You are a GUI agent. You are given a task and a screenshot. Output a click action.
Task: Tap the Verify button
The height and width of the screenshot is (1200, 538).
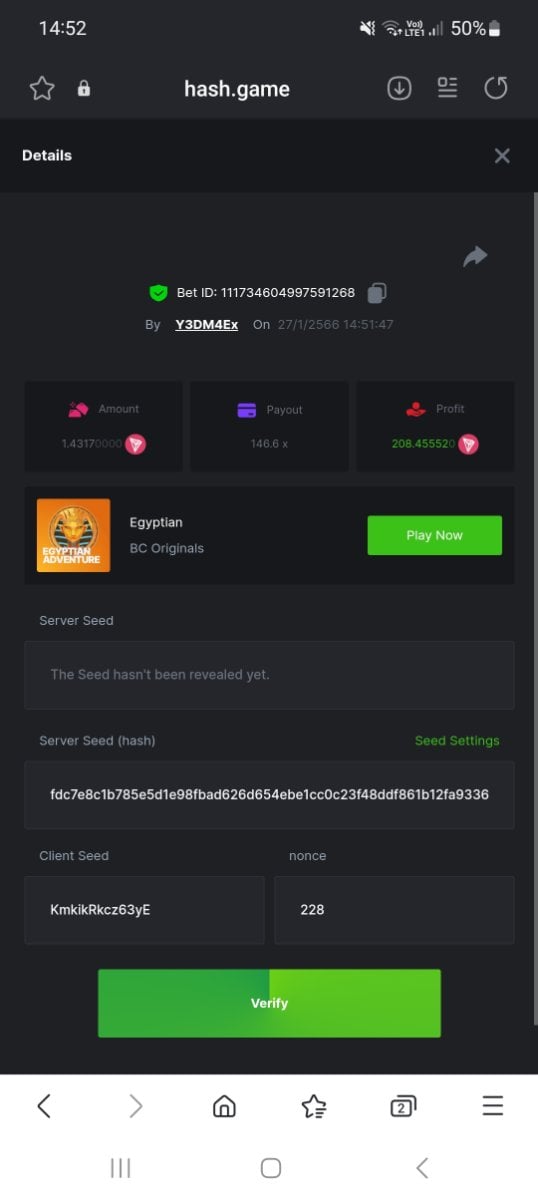coord(269,1003)
